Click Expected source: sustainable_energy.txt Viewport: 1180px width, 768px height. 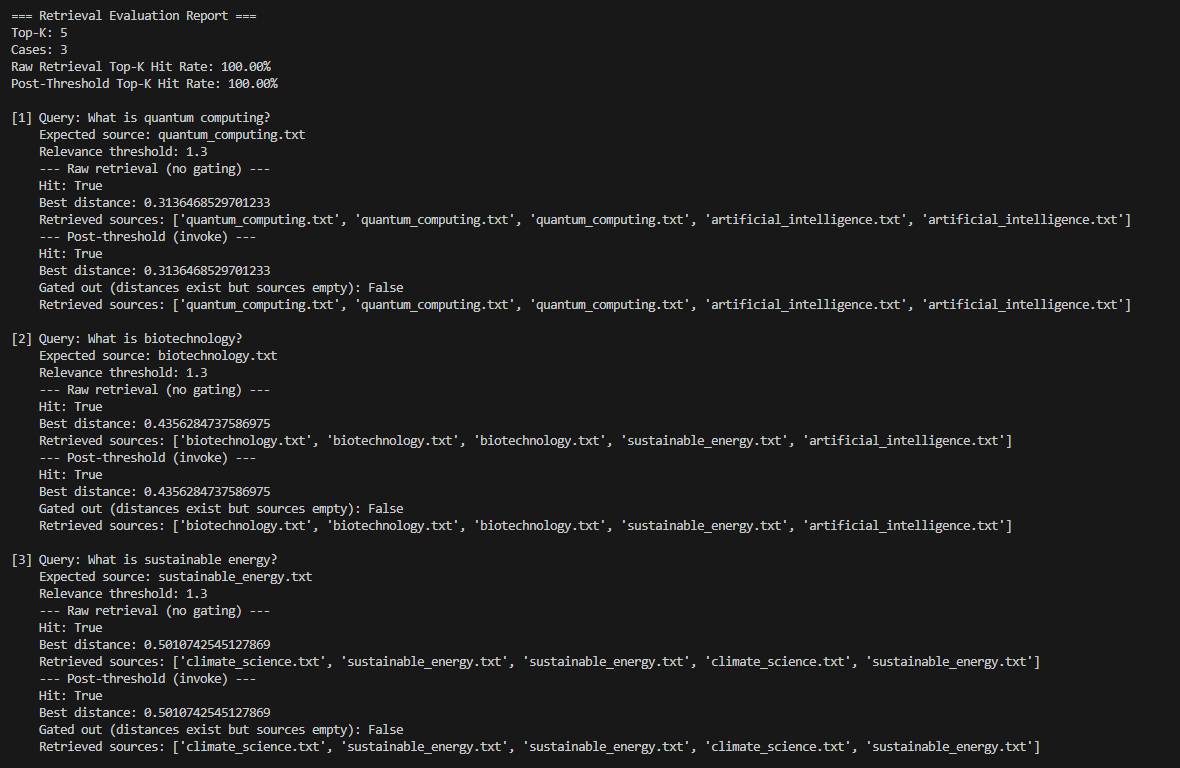point(175,576)
